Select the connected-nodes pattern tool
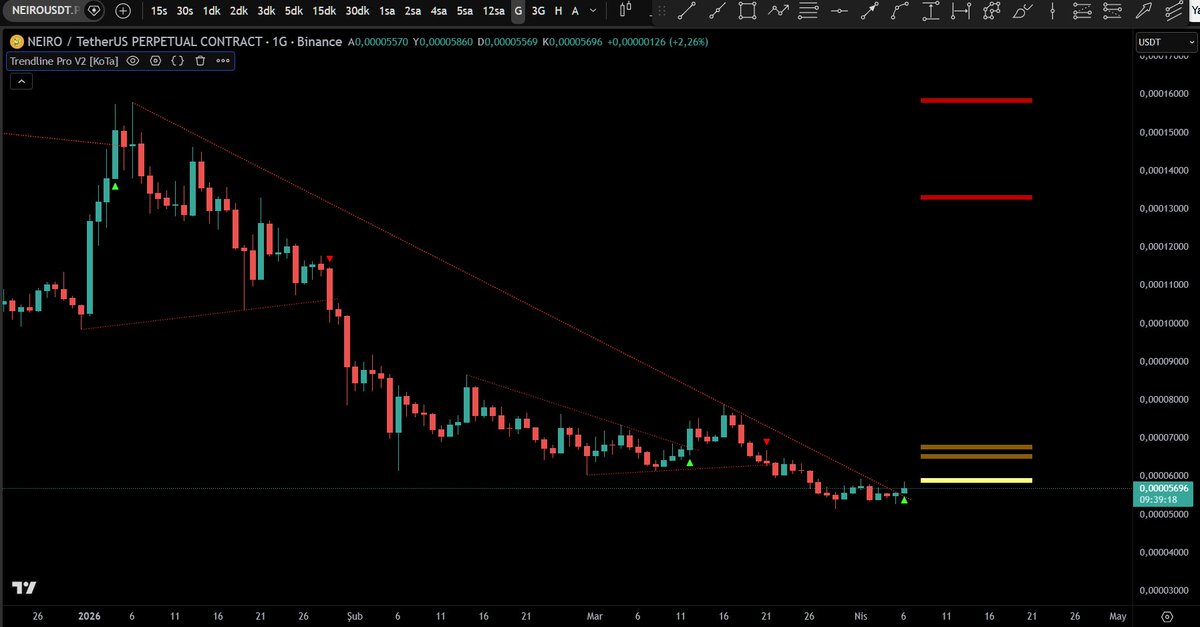 coord(992,10)
